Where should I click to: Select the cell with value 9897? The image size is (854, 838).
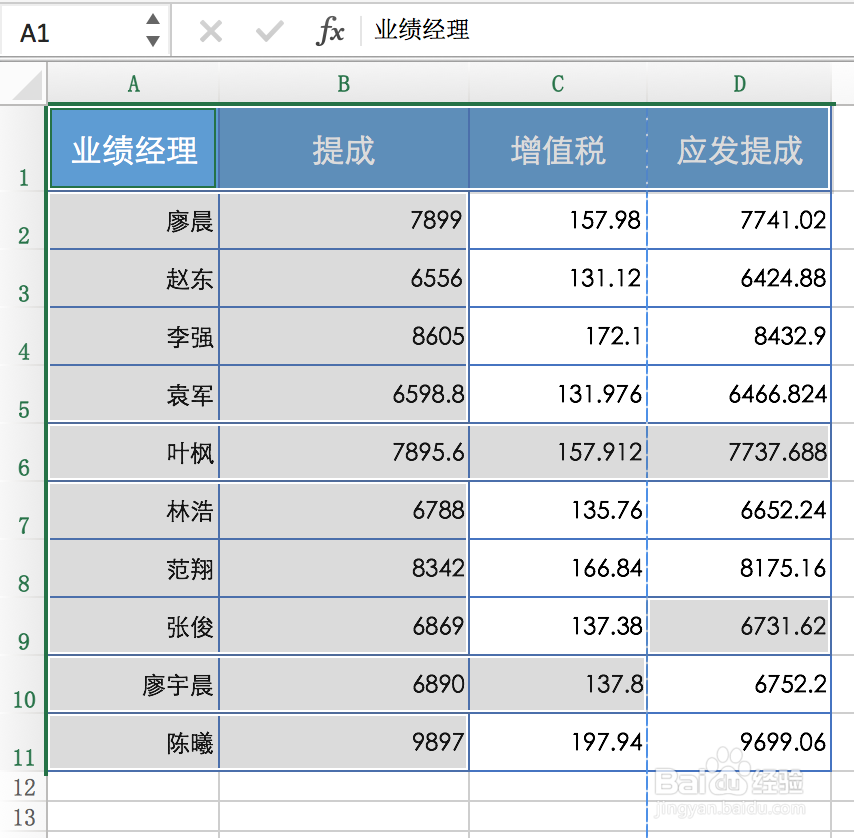[343, 742]
